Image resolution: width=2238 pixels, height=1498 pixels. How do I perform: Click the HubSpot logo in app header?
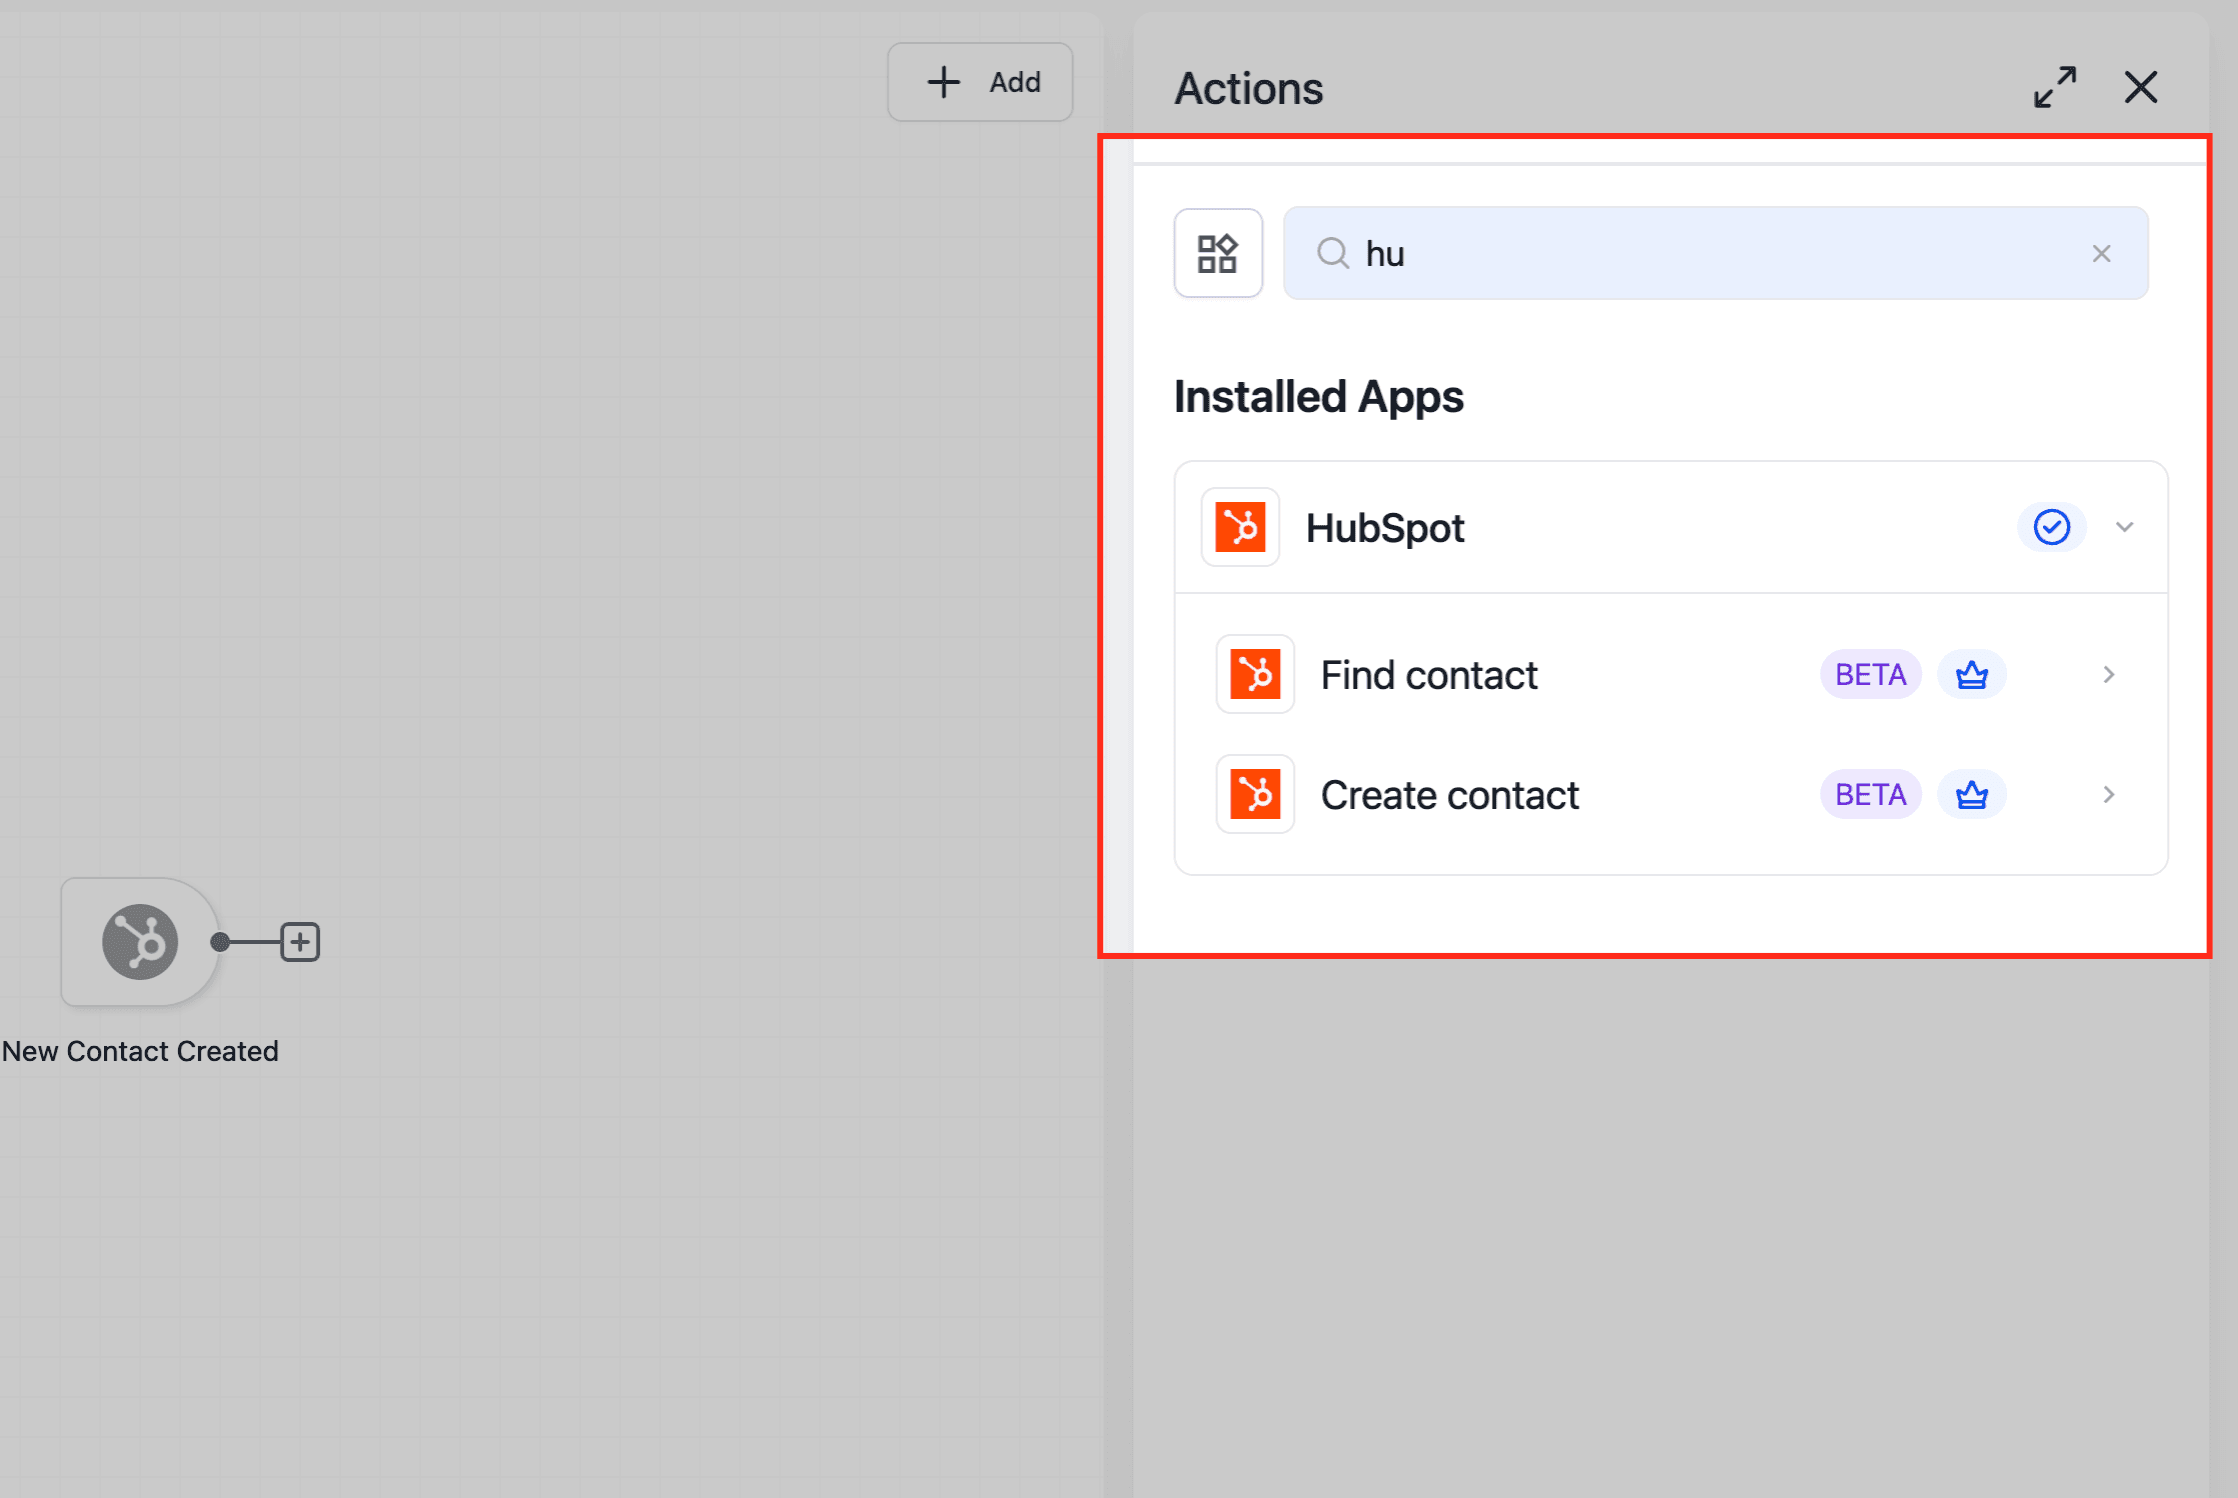click(1240, 527)
